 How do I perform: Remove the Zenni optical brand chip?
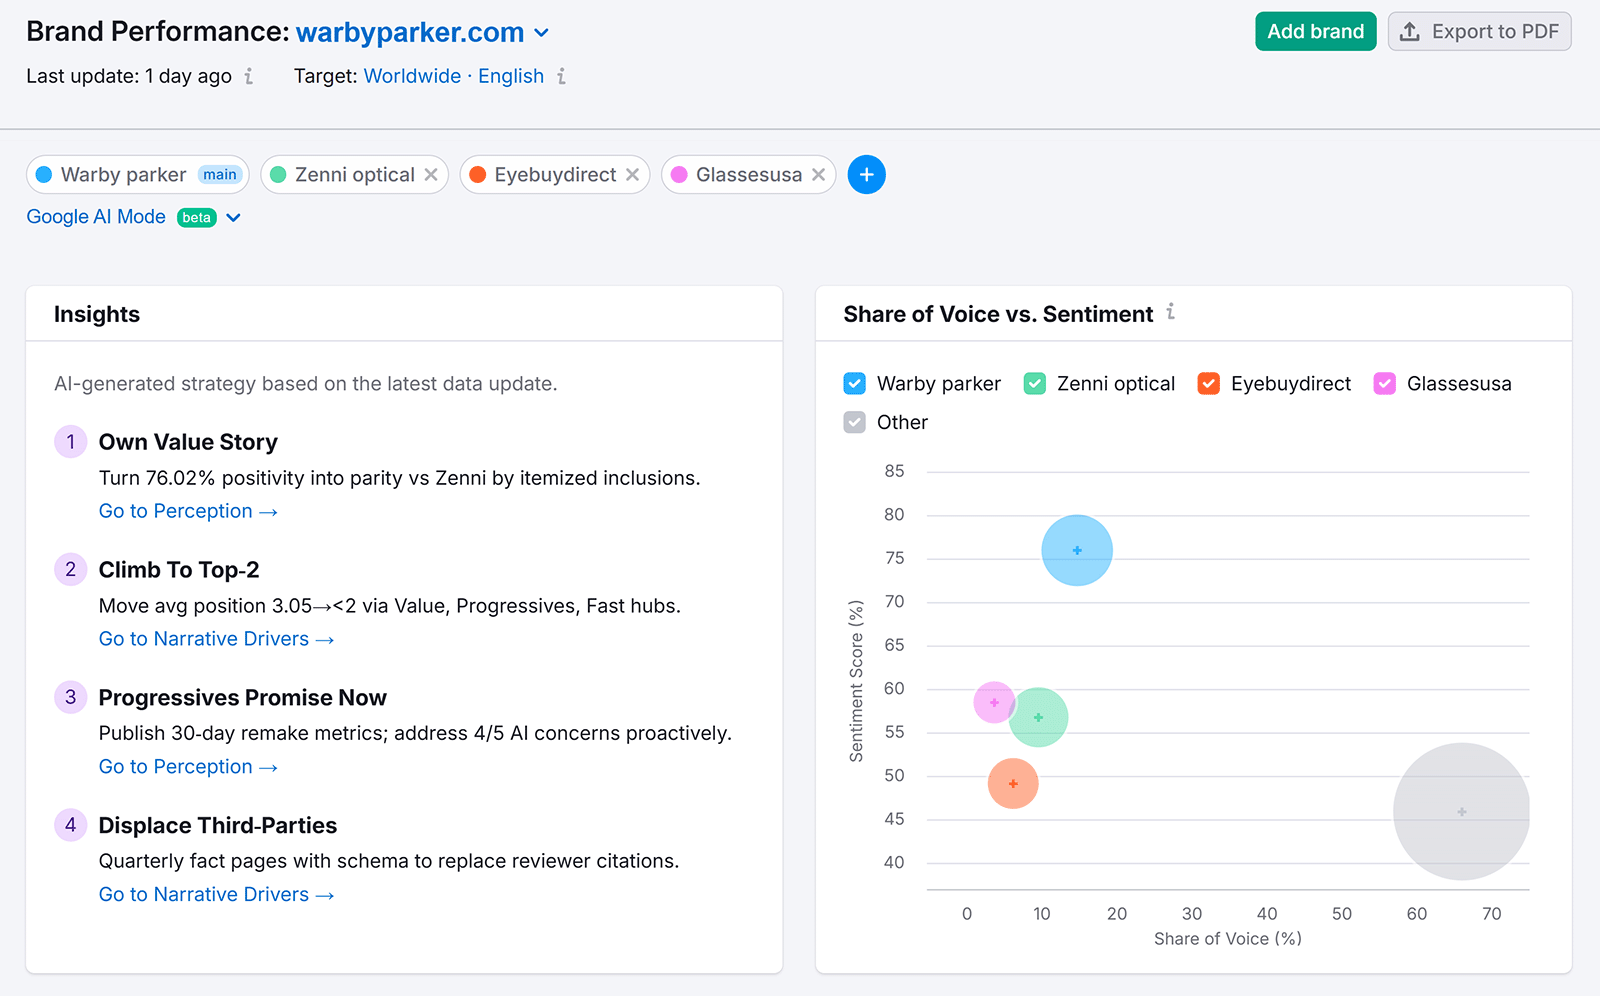pyautogui.click(x=431, y=174)
